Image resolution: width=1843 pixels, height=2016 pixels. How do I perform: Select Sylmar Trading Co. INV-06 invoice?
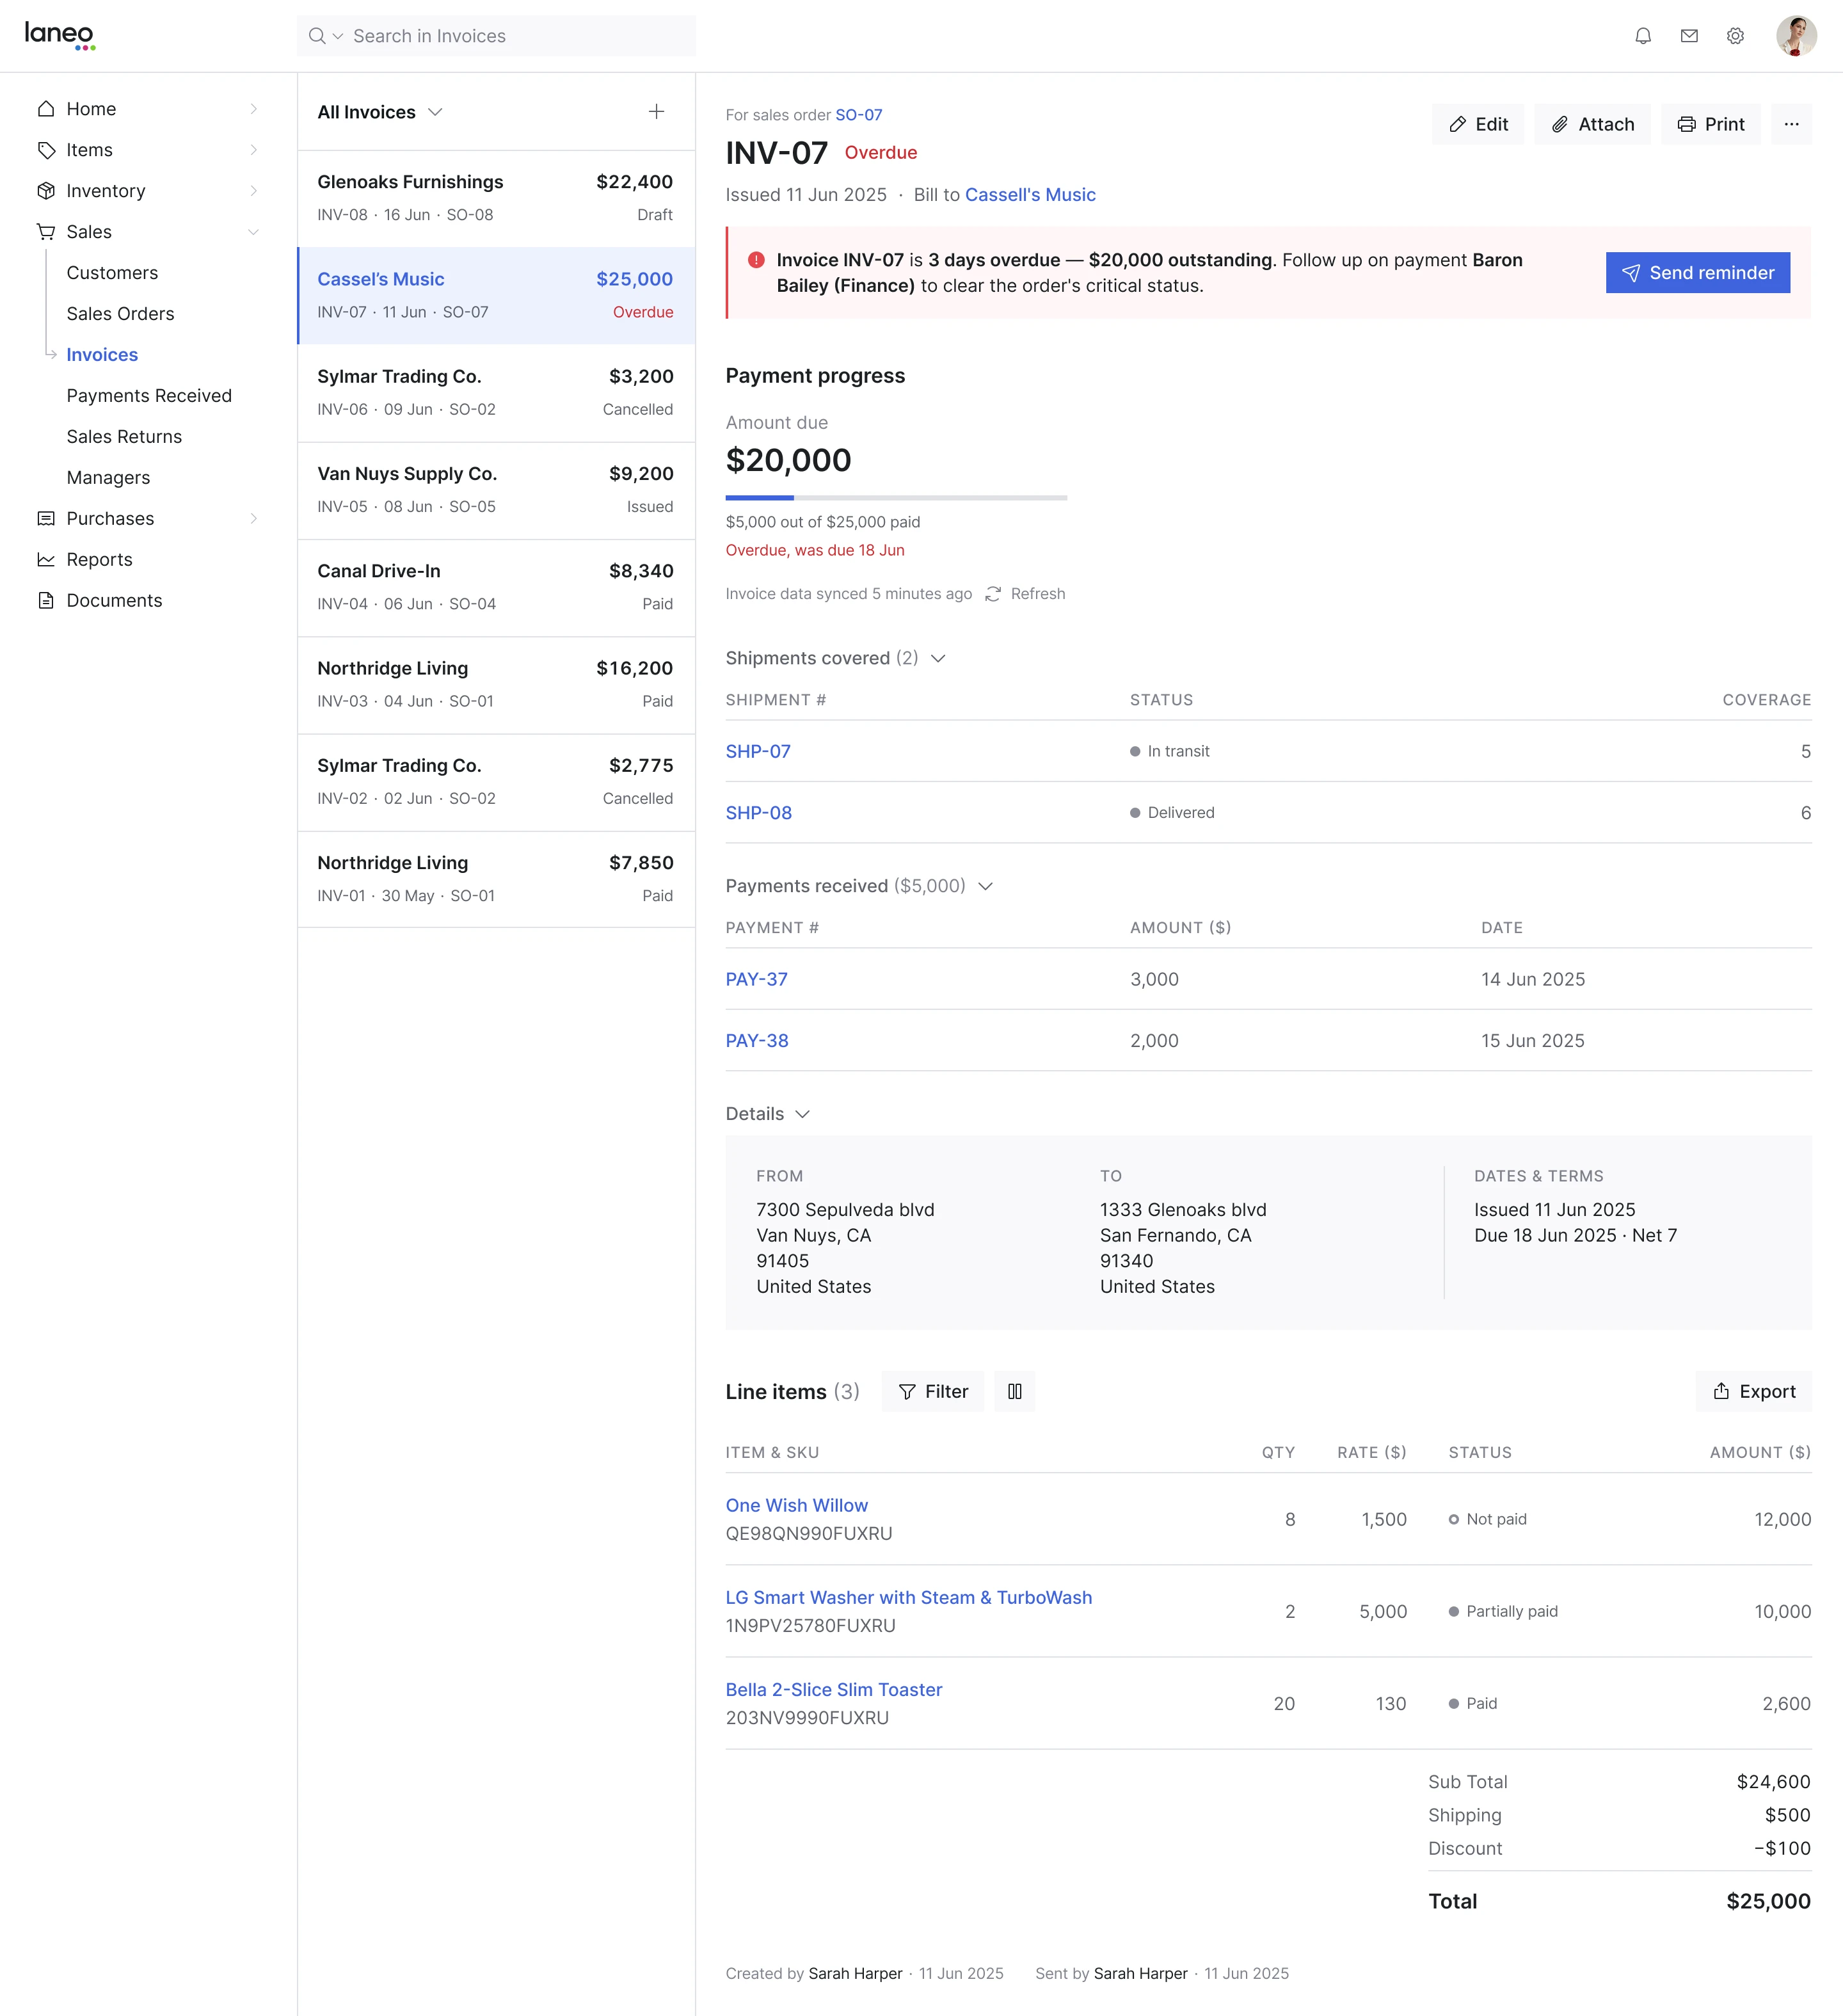click(x=496, y=393)
